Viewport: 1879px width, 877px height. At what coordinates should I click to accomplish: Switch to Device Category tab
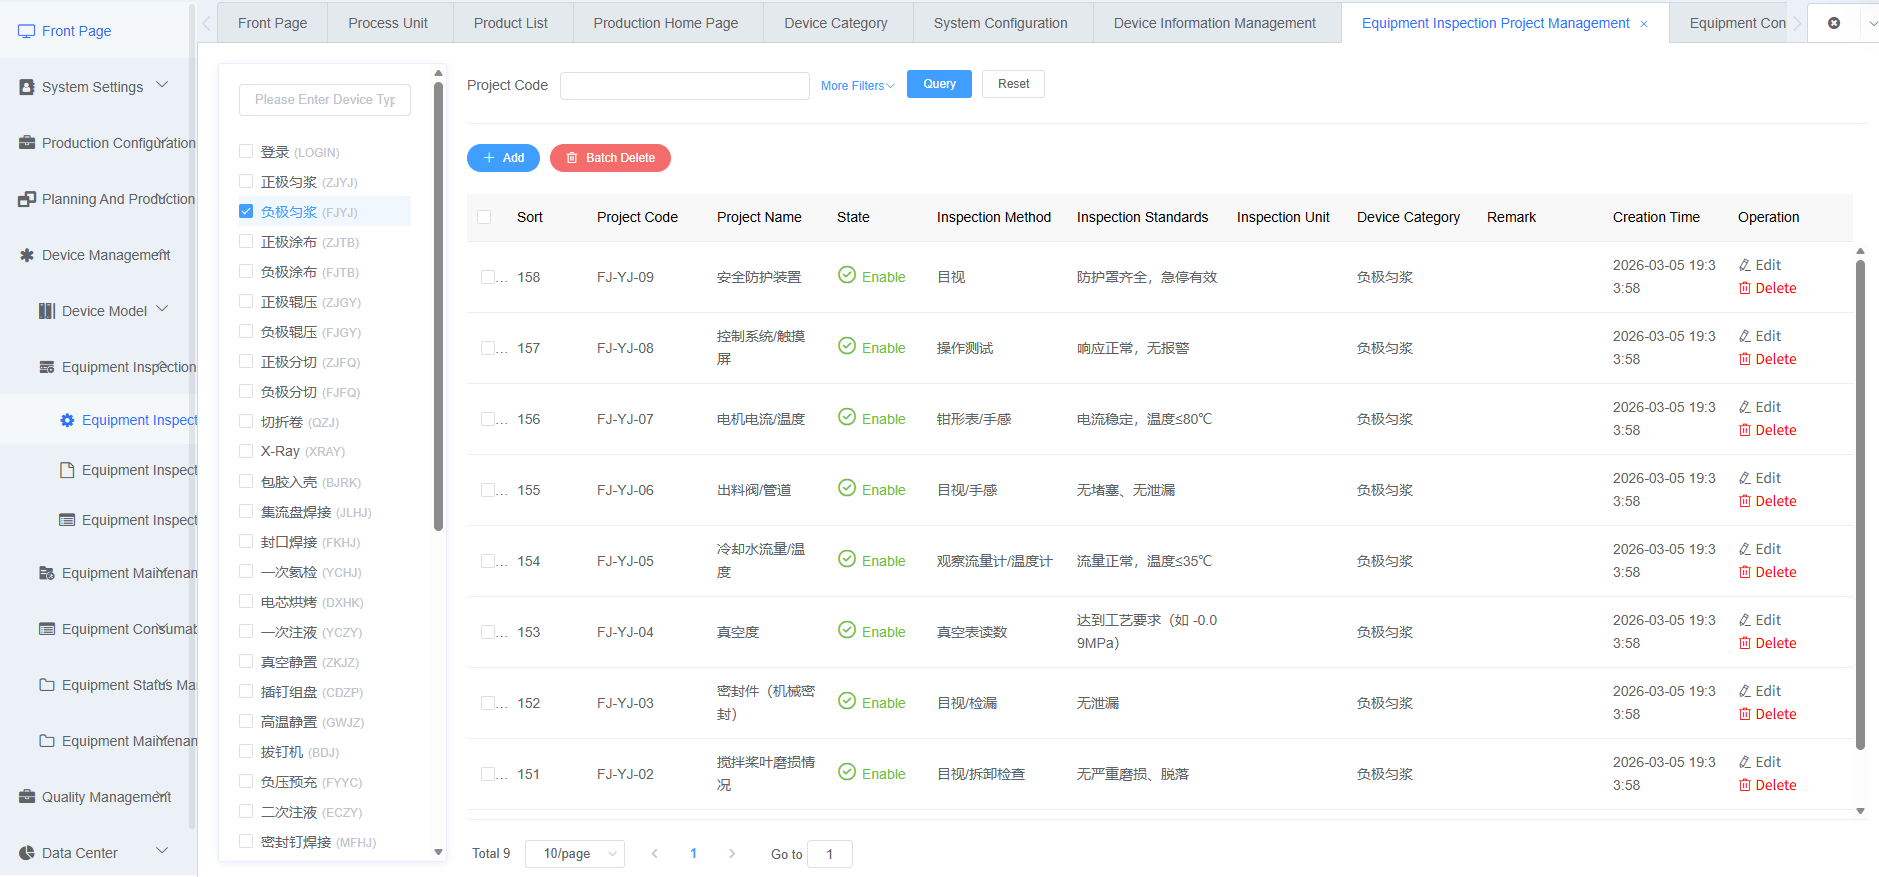tap(836, 23)
